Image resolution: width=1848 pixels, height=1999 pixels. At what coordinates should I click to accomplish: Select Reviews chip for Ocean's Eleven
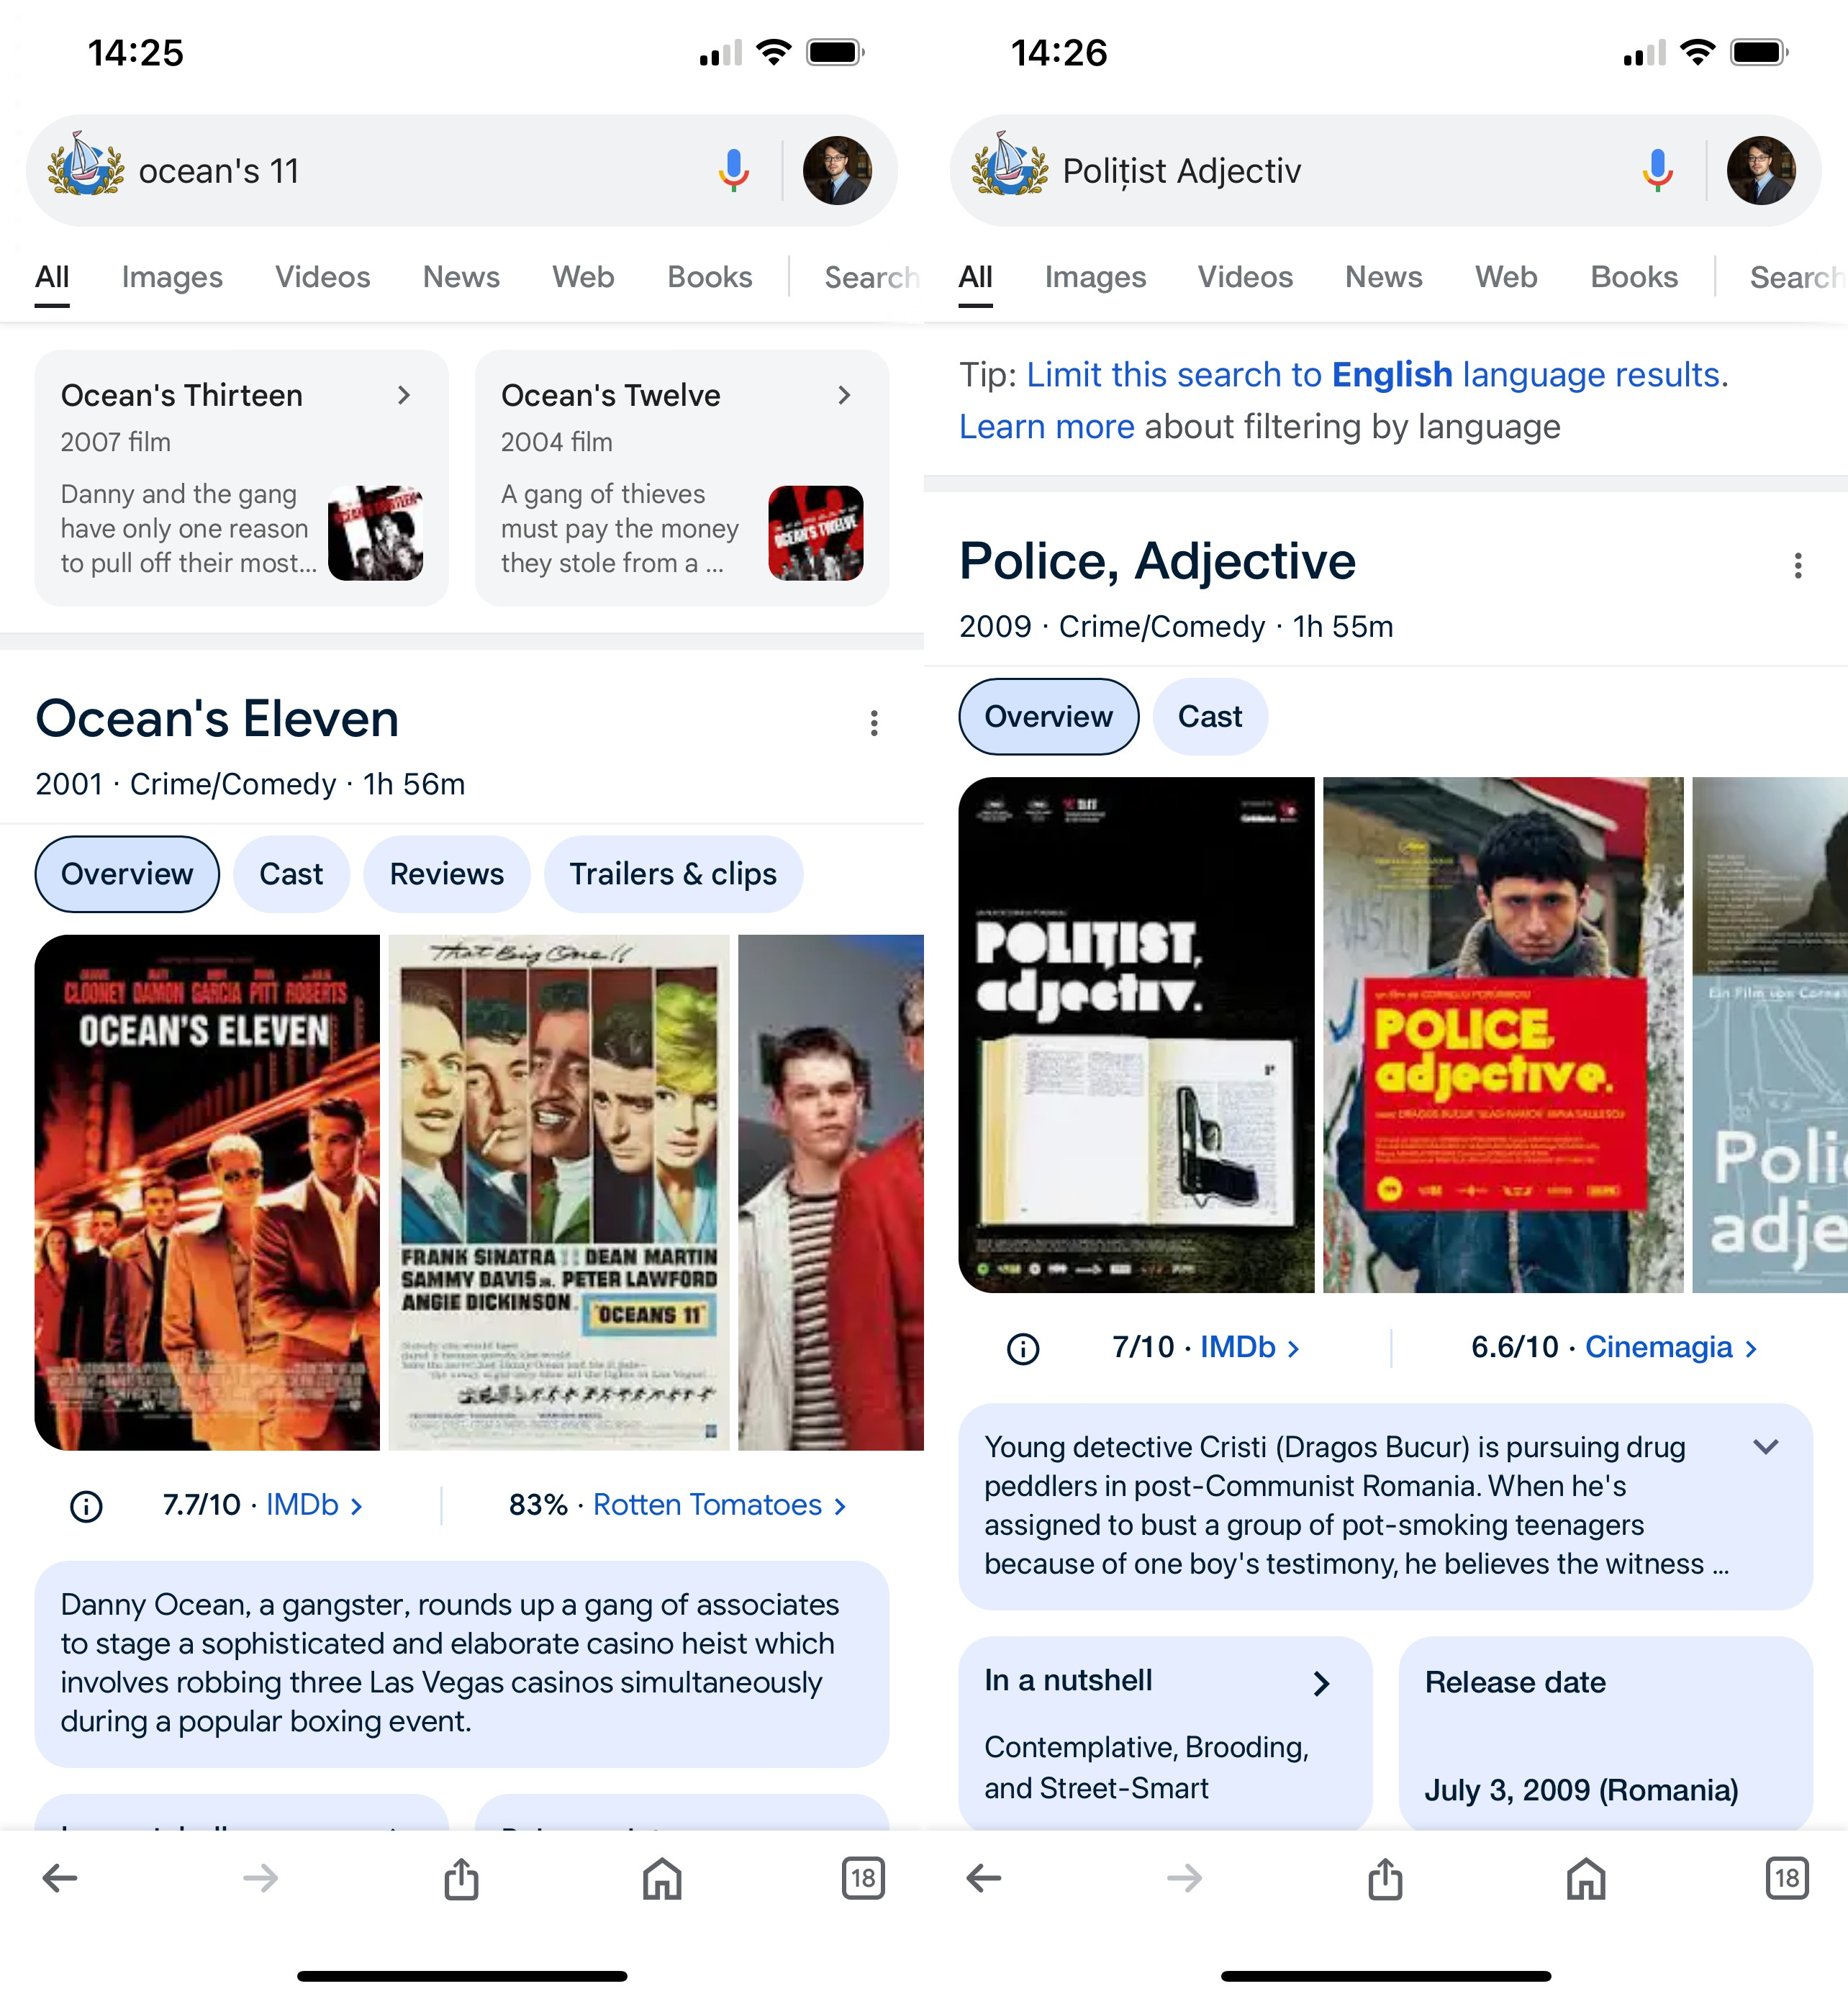[x=447, y=874]
